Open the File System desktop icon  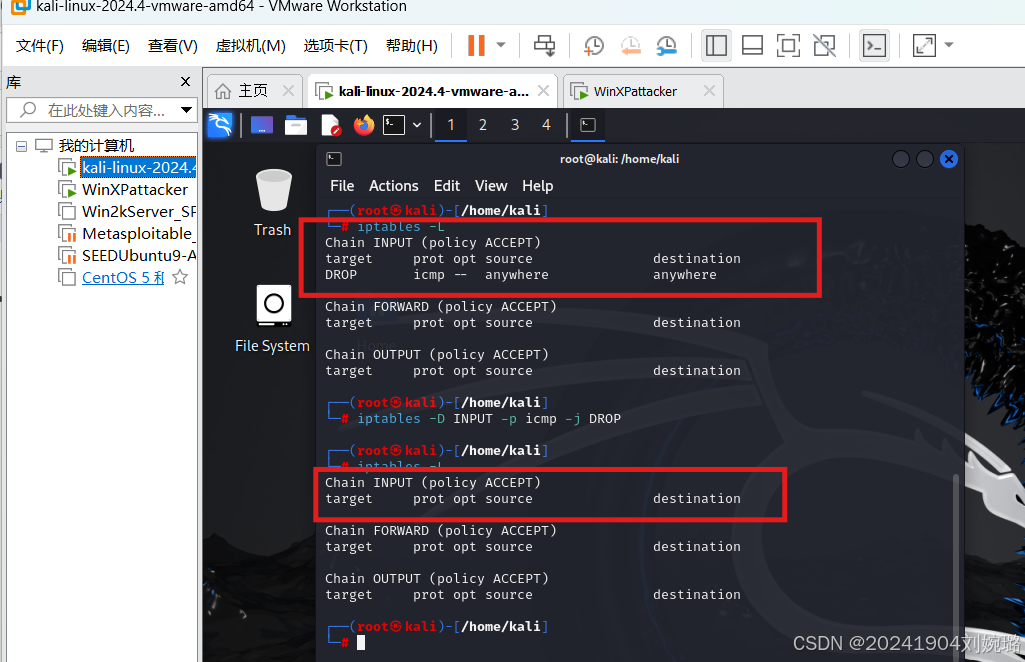(273, 319)
